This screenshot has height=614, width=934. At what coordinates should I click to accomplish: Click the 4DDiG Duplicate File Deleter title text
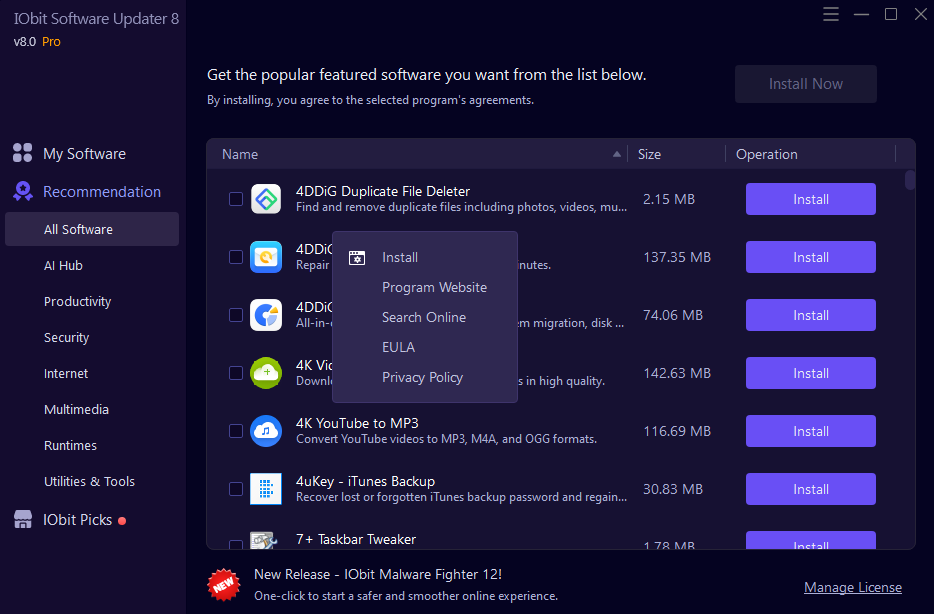coord(383,191)
